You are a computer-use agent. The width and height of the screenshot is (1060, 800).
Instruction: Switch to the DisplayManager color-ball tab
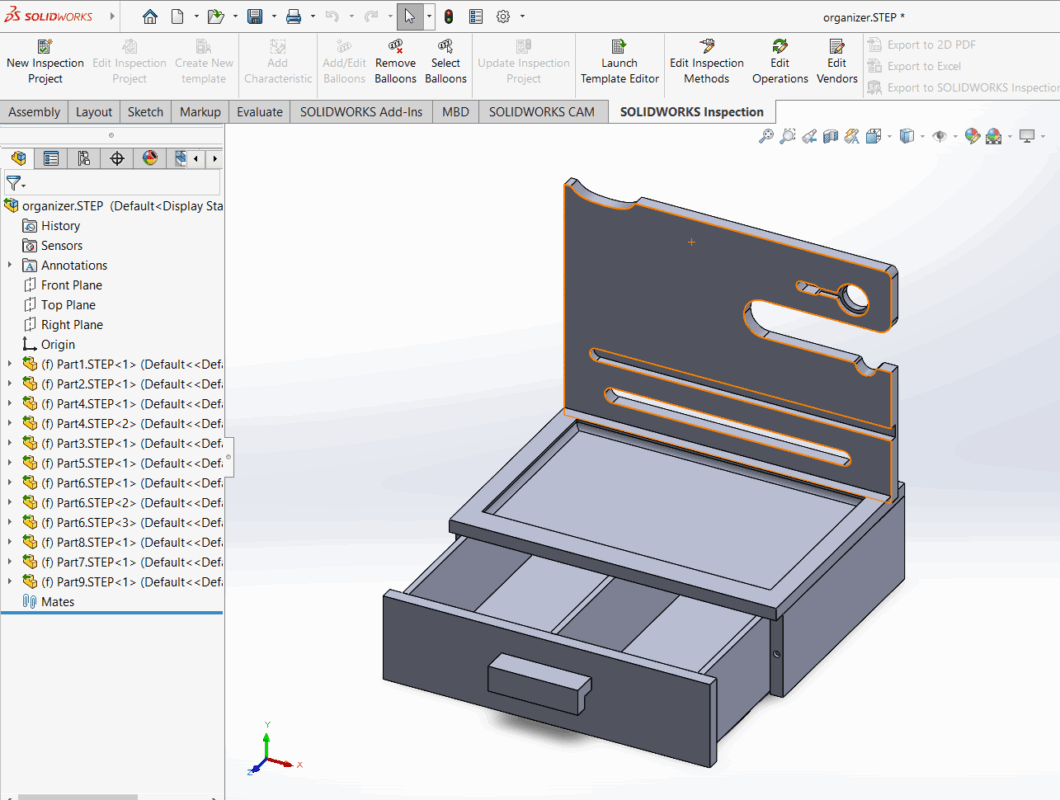pyautogui.click(x=150, y=158)
